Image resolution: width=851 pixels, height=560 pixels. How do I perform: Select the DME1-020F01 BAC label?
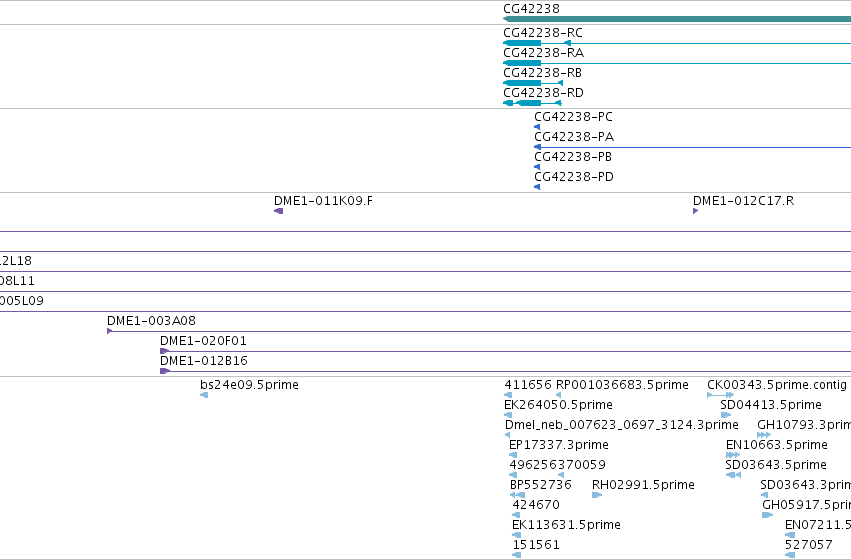(x=204, y=341)
